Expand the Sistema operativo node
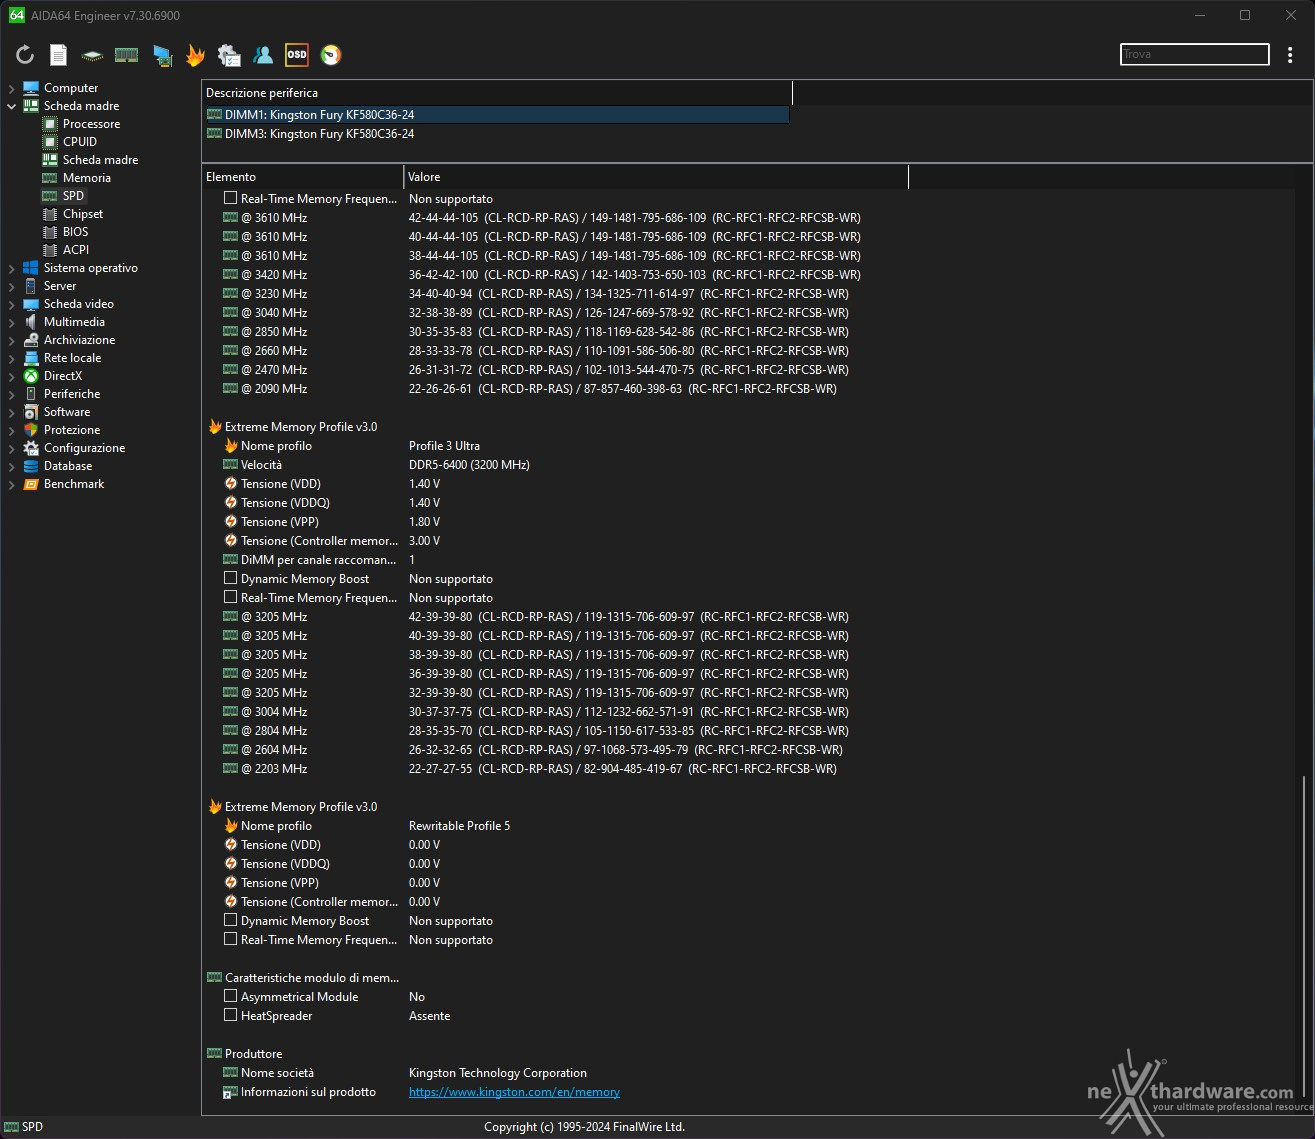This screenshot has height=1139, width=1315. click(x=12, y=268)
